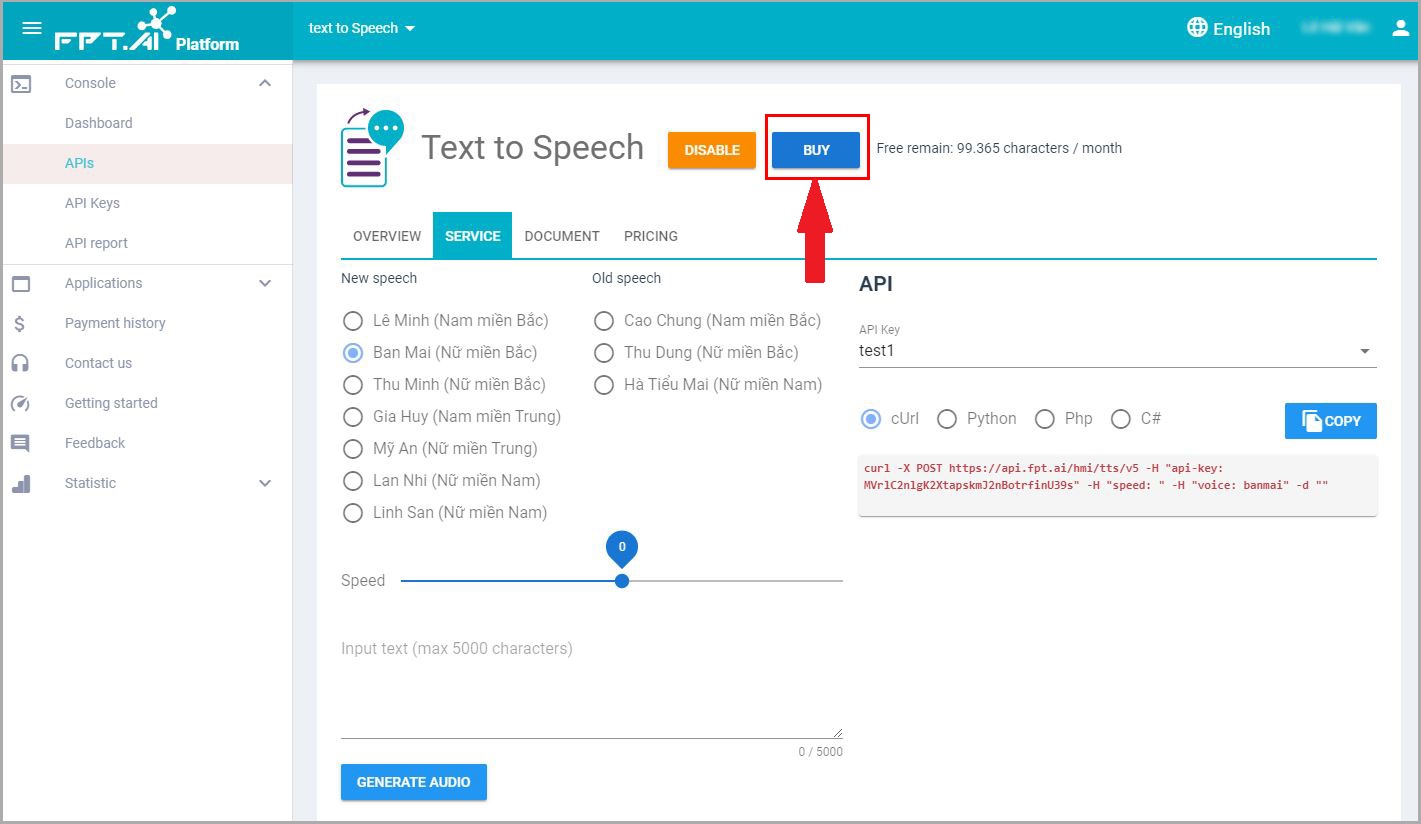
Task: Change language via English link
Action: [x=1241, y=29]
